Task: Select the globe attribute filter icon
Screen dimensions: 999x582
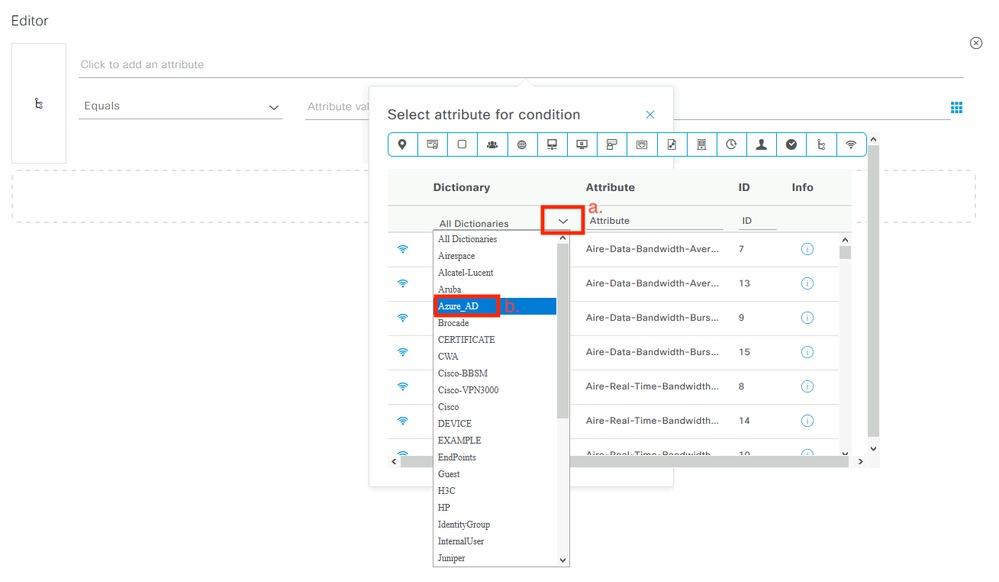Action: (x=521, y=144)
